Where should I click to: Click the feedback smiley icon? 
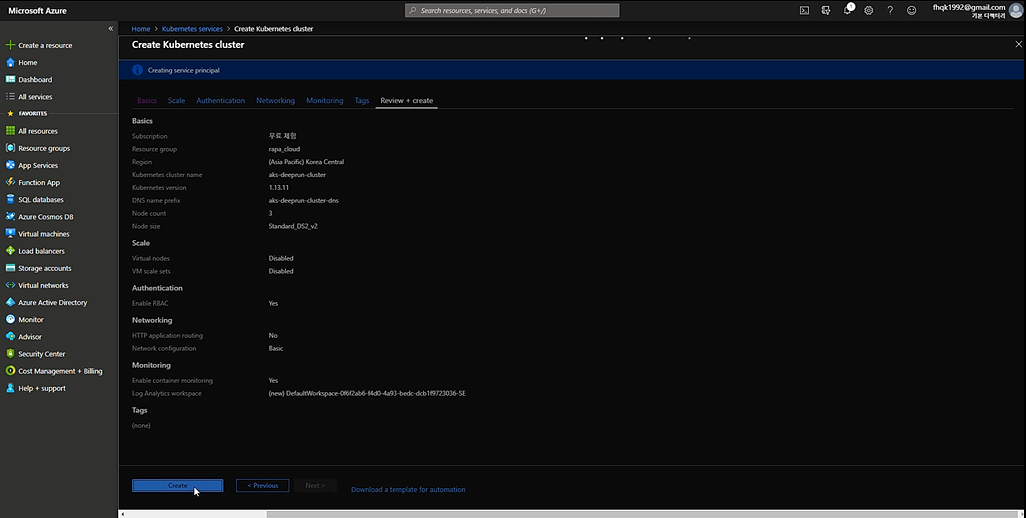click(911, 10)
